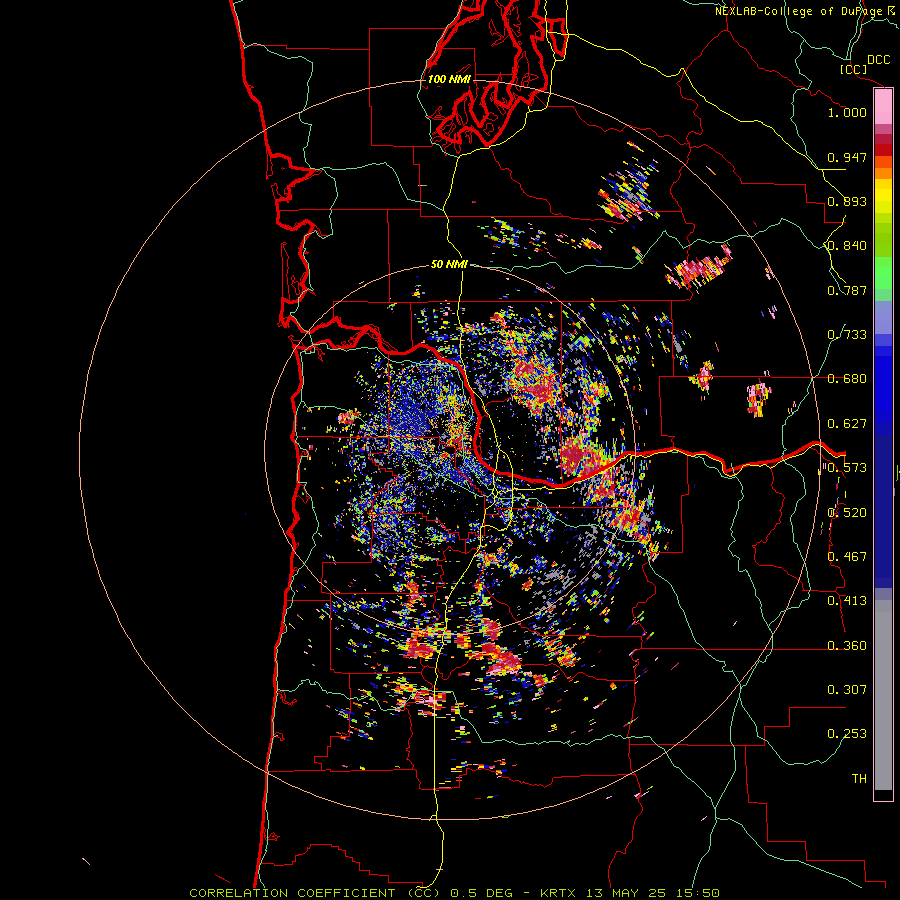This screenshot has width=900, height=900.
Task: Select the 0.840 legend value
Action: [847, 246]
